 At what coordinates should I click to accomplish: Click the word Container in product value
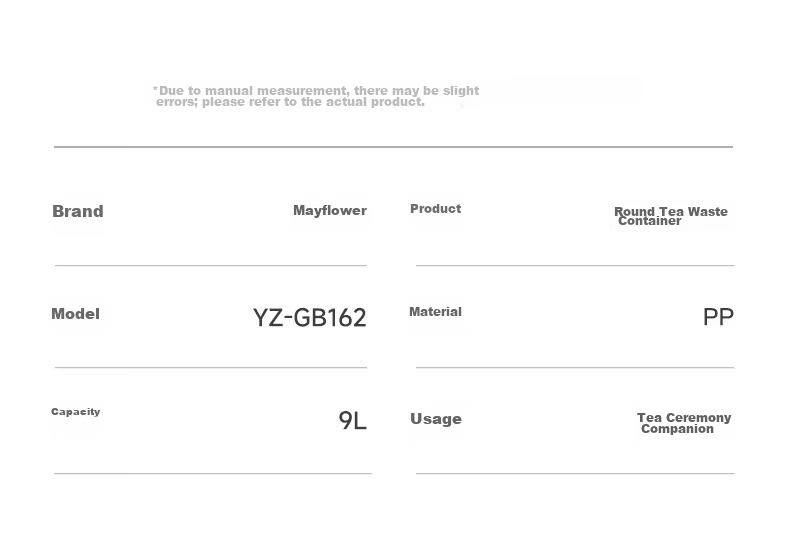click(649, 221)
